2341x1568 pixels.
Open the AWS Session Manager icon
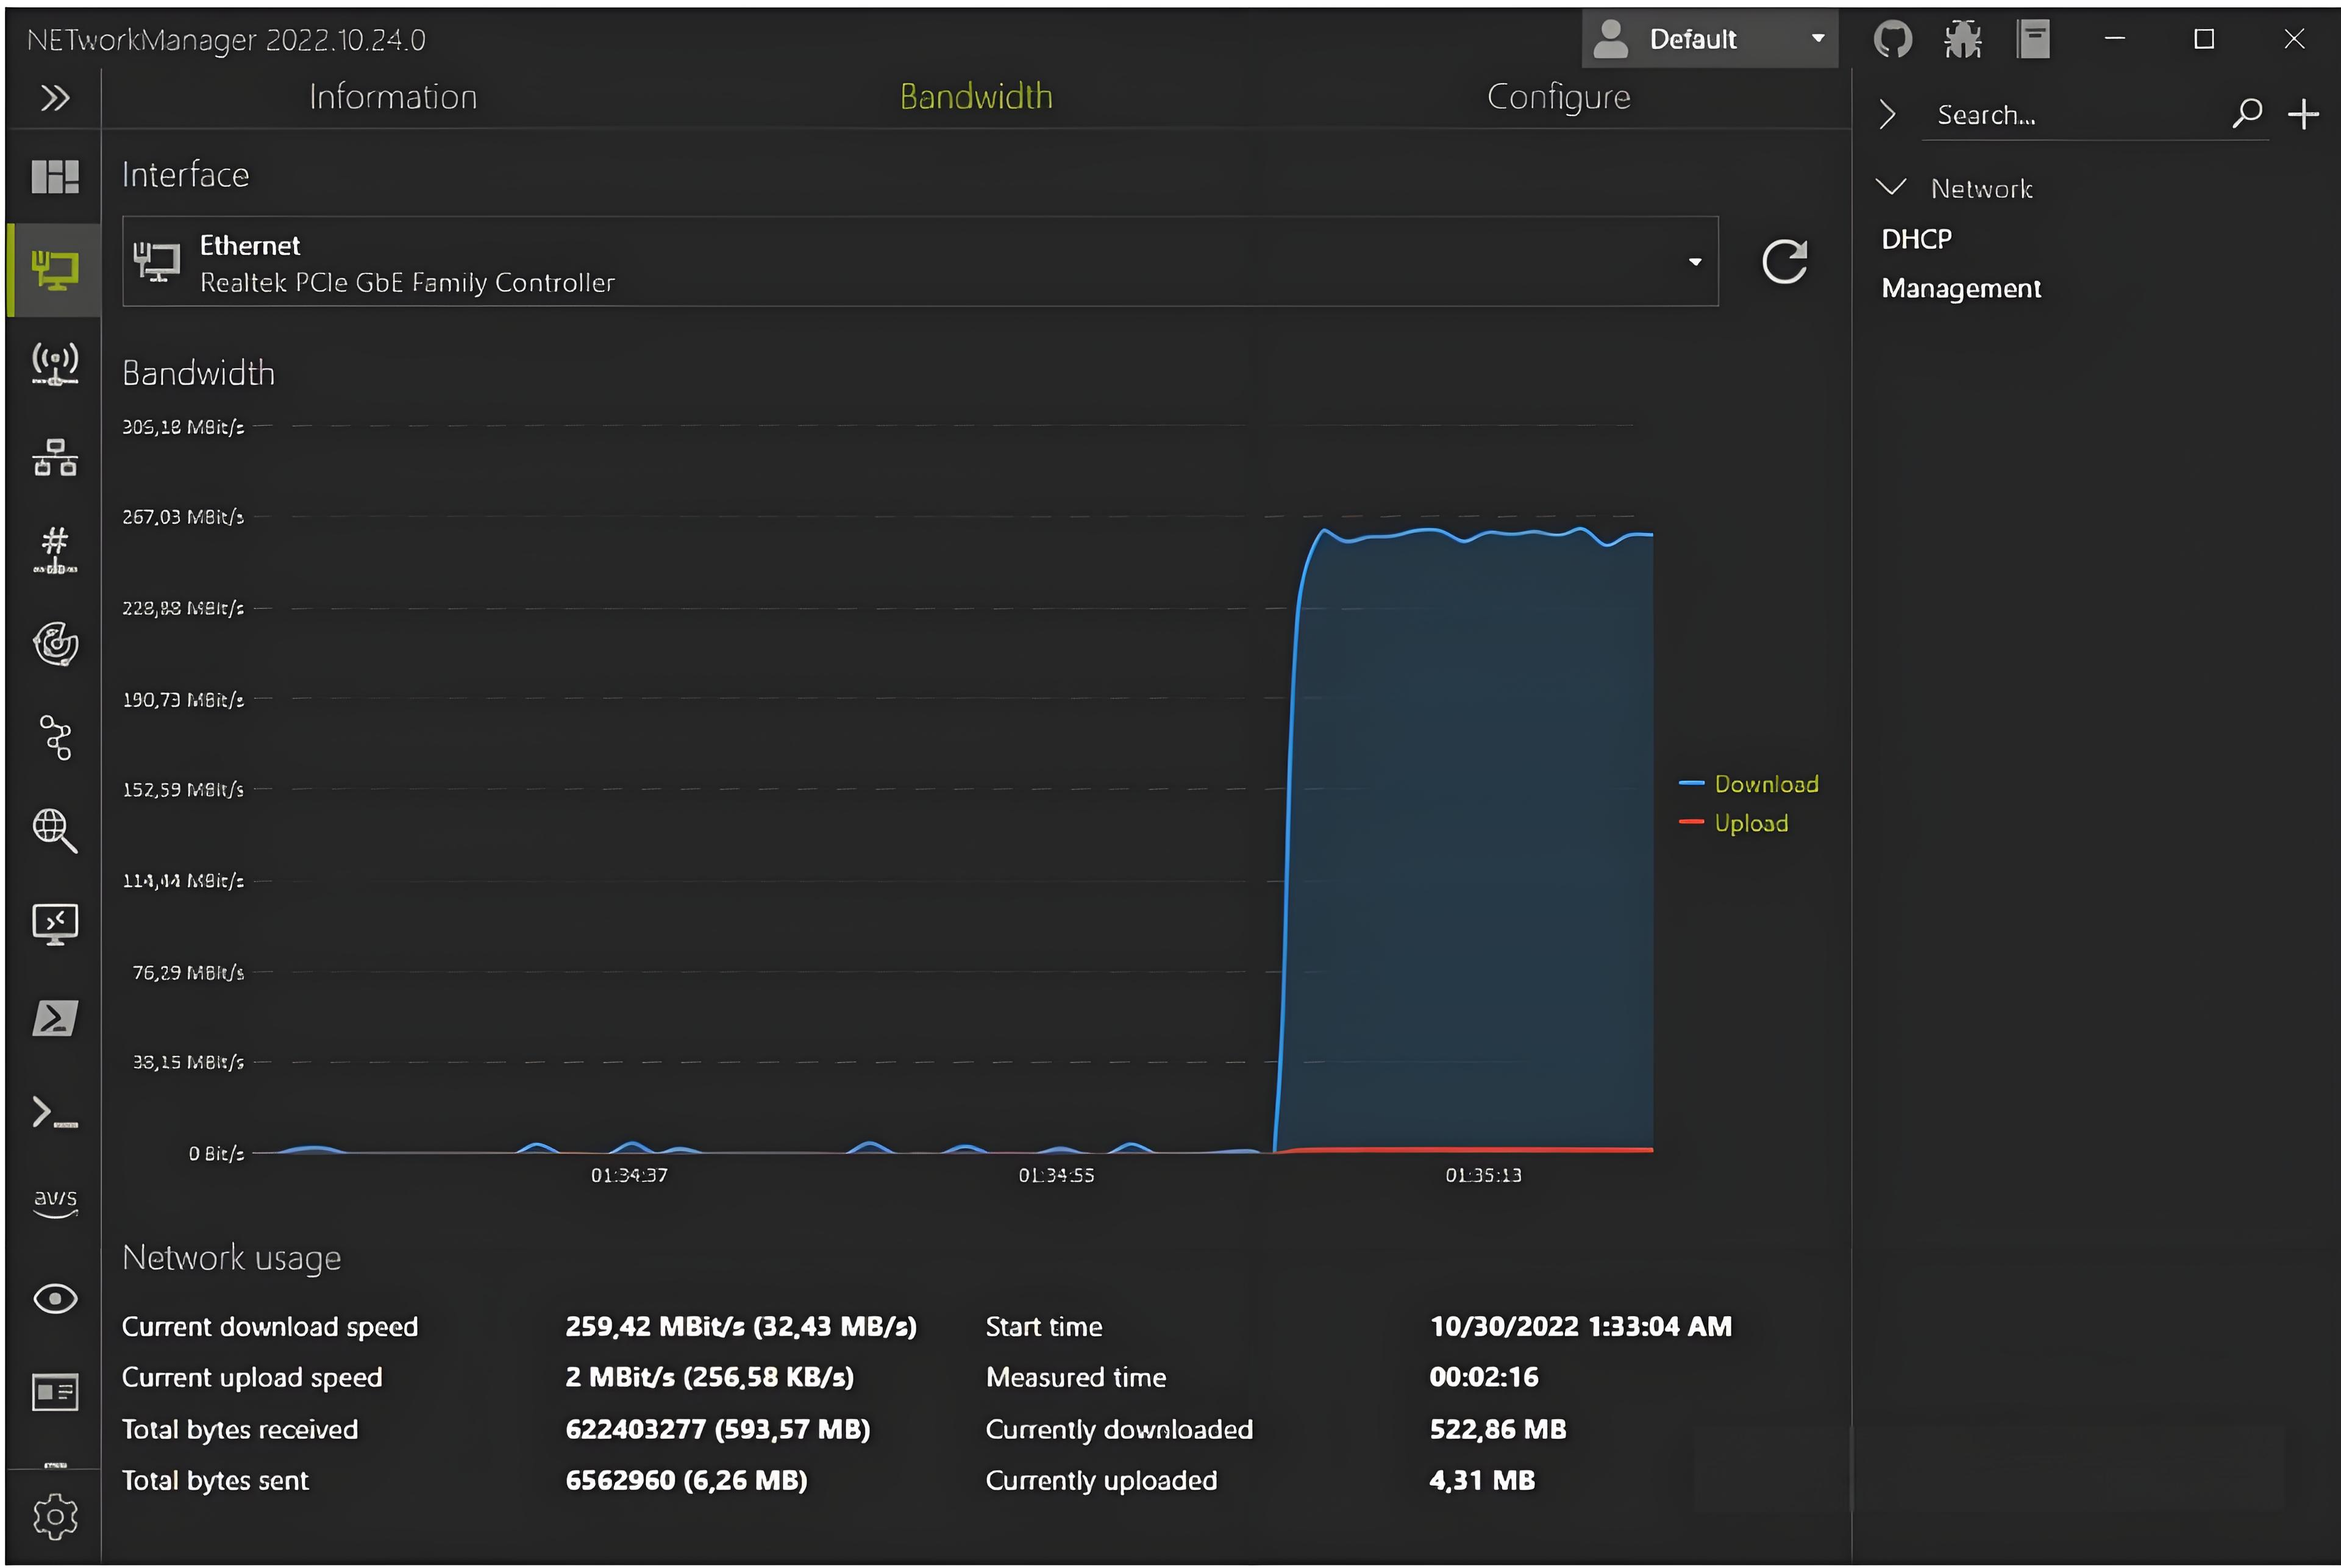point(55,1204)
